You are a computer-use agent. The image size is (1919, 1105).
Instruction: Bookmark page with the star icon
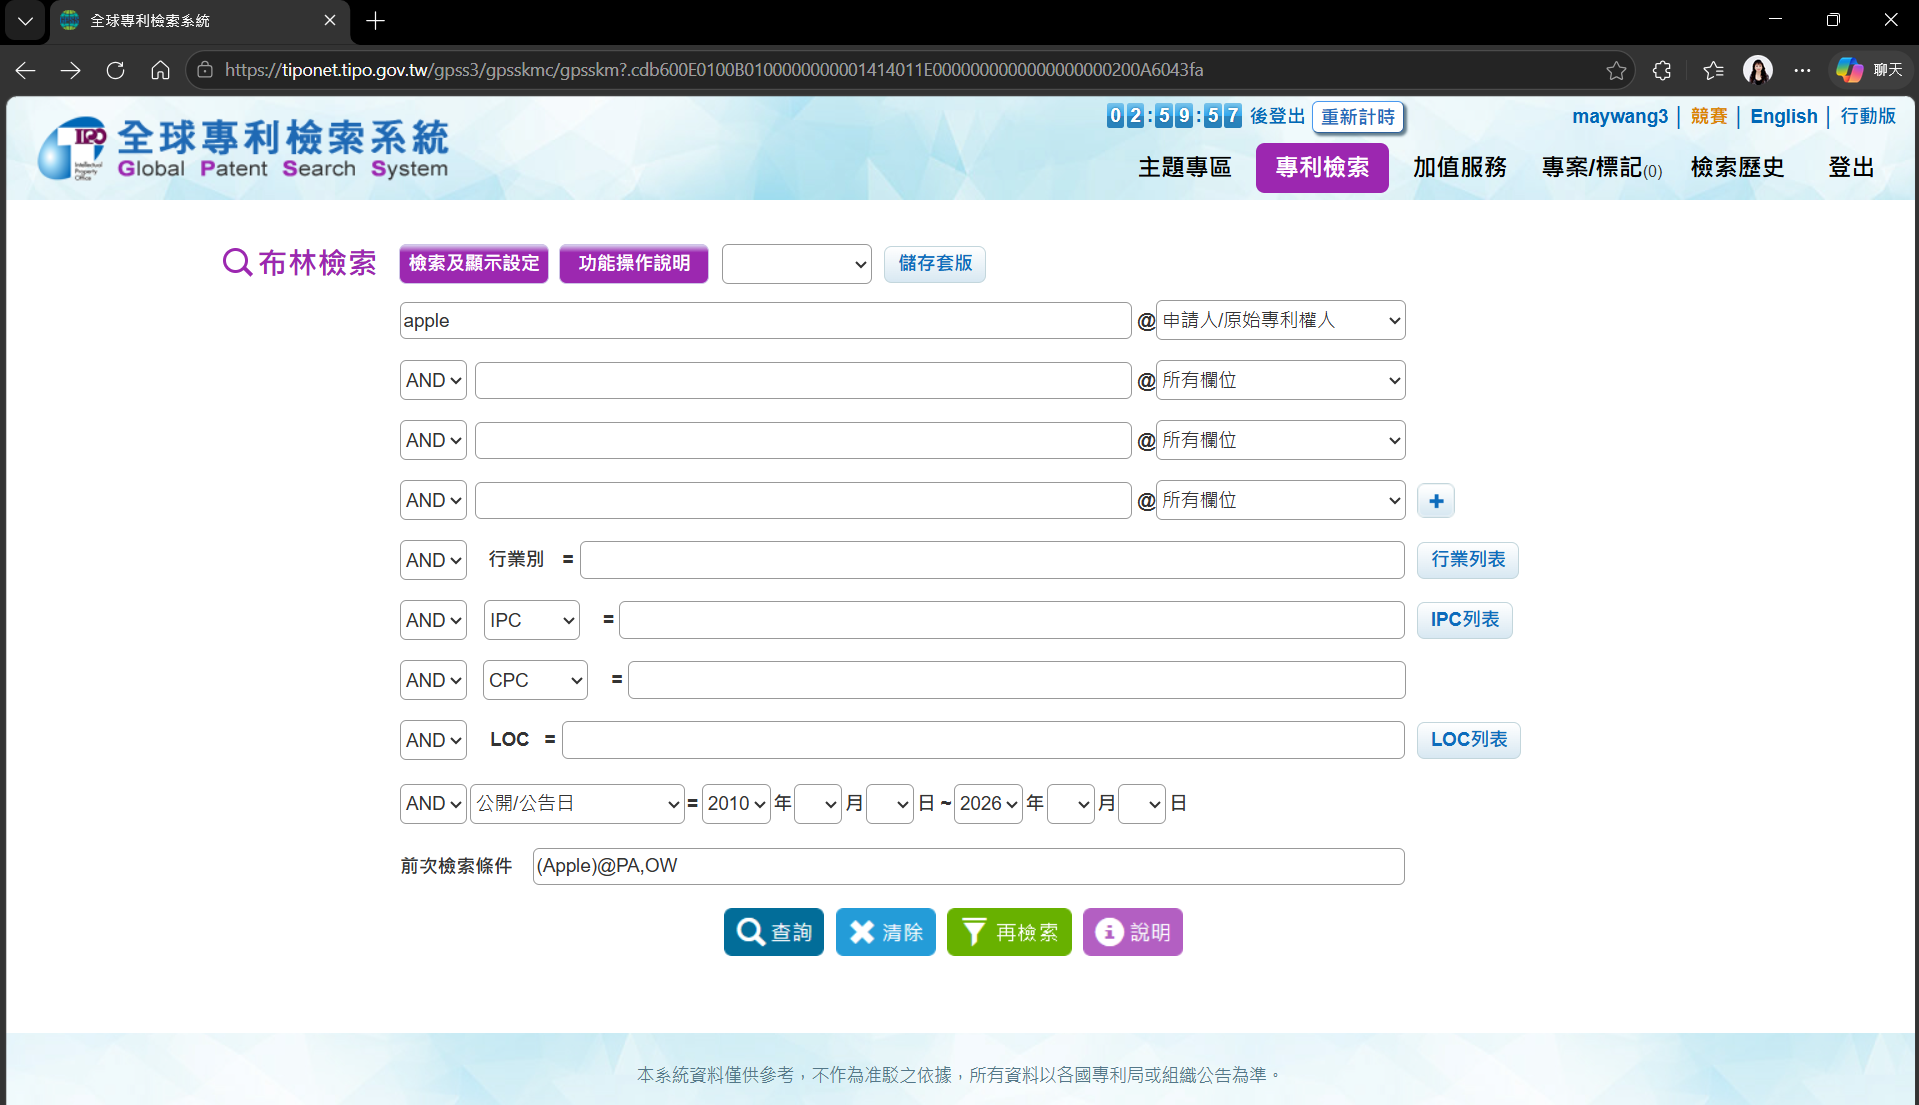click(x=1616, y=70)
